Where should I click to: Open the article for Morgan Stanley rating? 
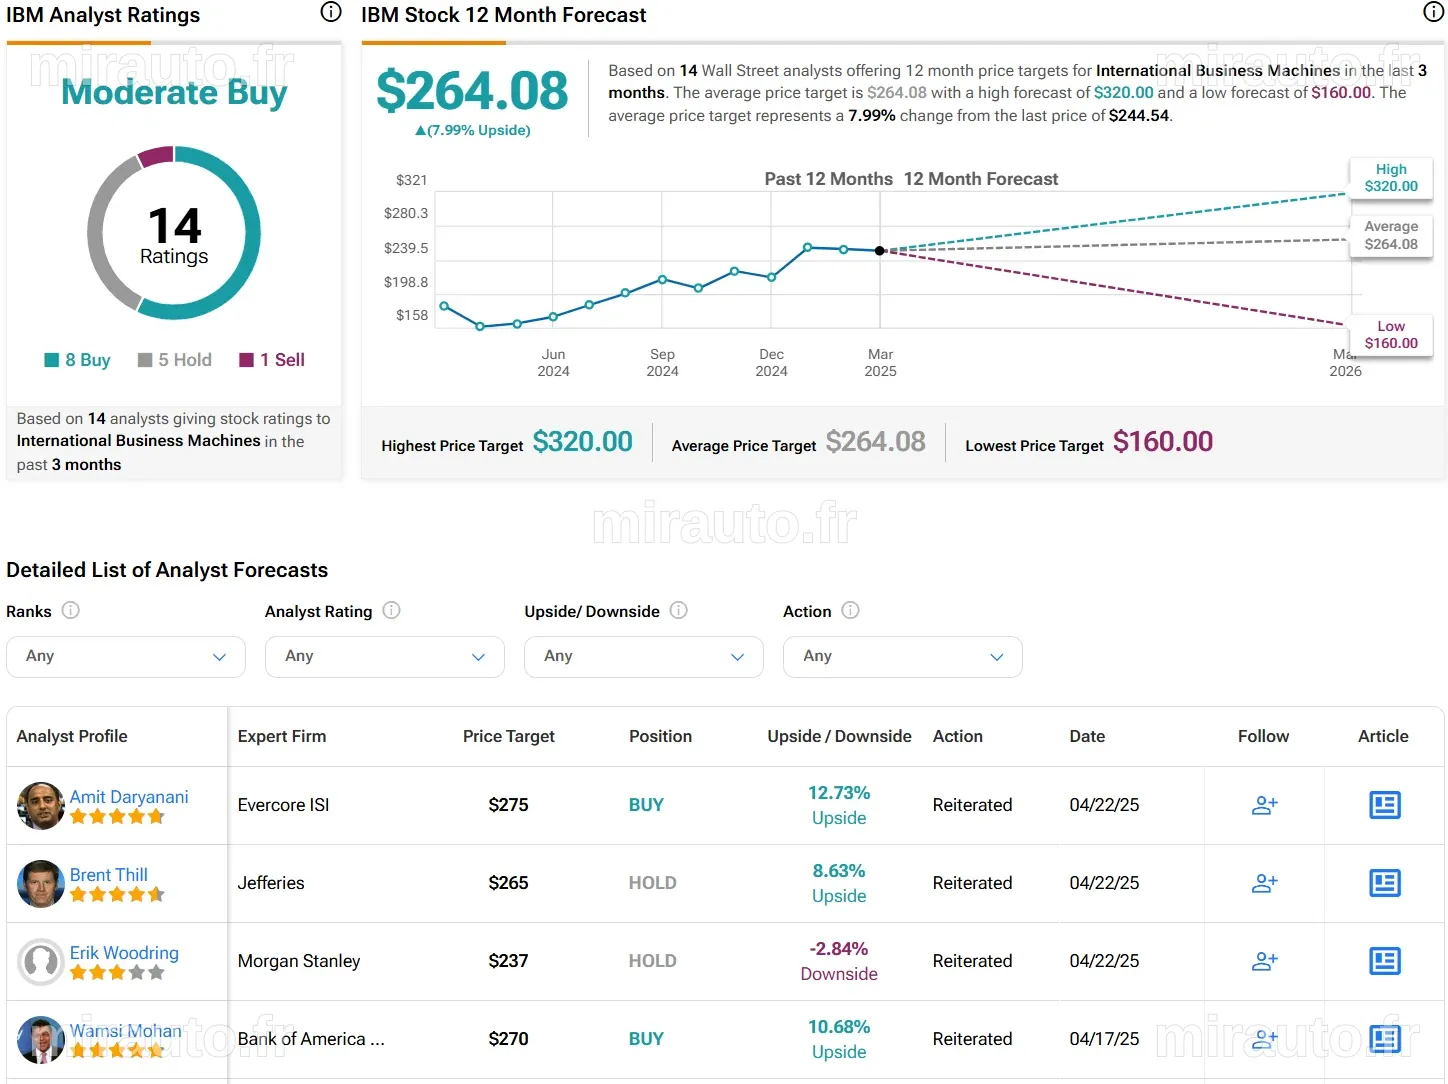pos(1384,961)
